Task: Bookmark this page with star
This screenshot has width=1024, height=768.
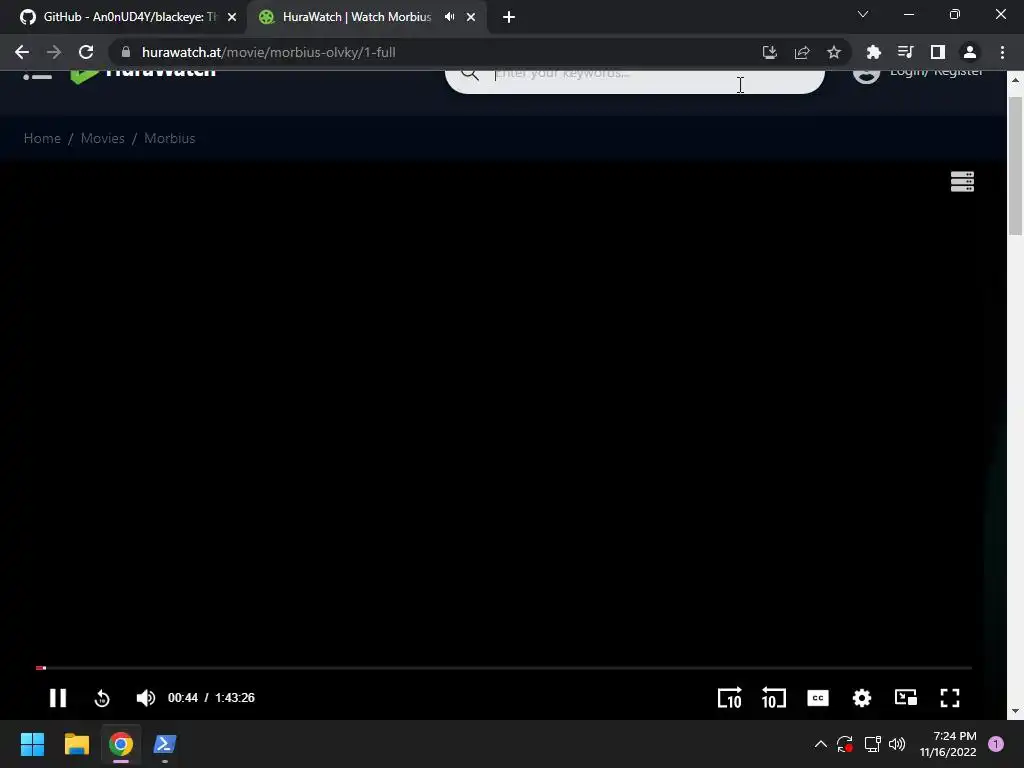Action: tap(834, 52)
